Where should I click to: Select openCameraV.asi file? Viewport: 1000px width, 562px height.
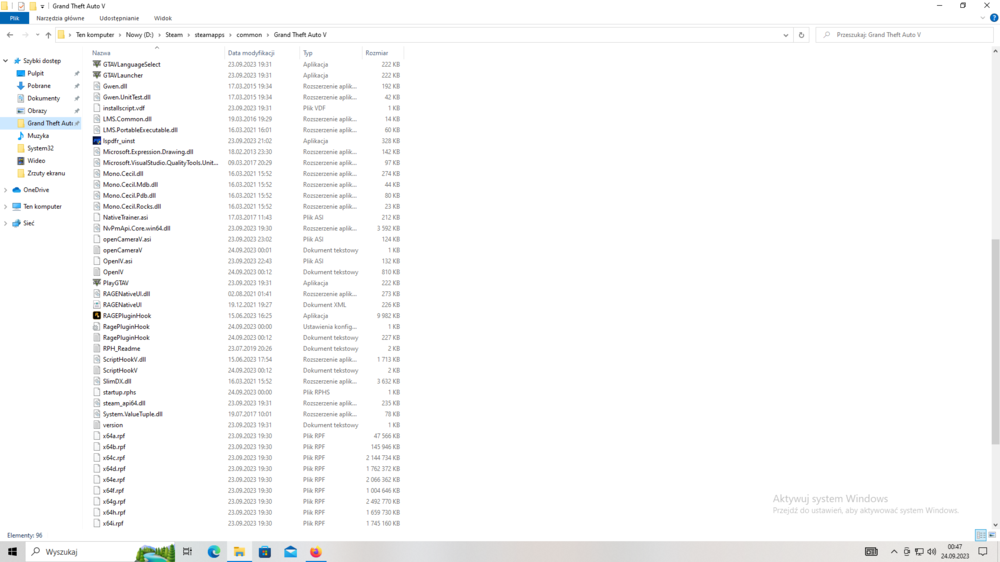pos(127,239)
